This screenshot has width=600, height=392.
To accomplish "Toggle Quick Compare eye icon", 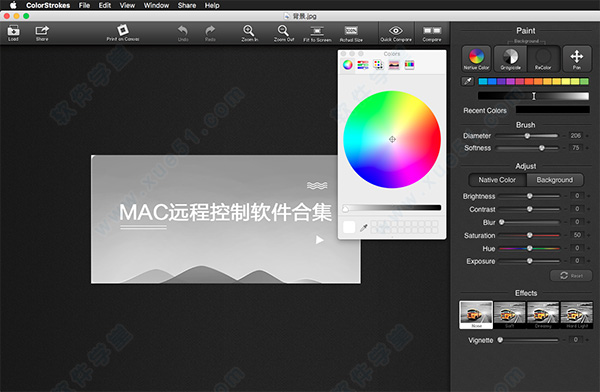I will (396, 33).
